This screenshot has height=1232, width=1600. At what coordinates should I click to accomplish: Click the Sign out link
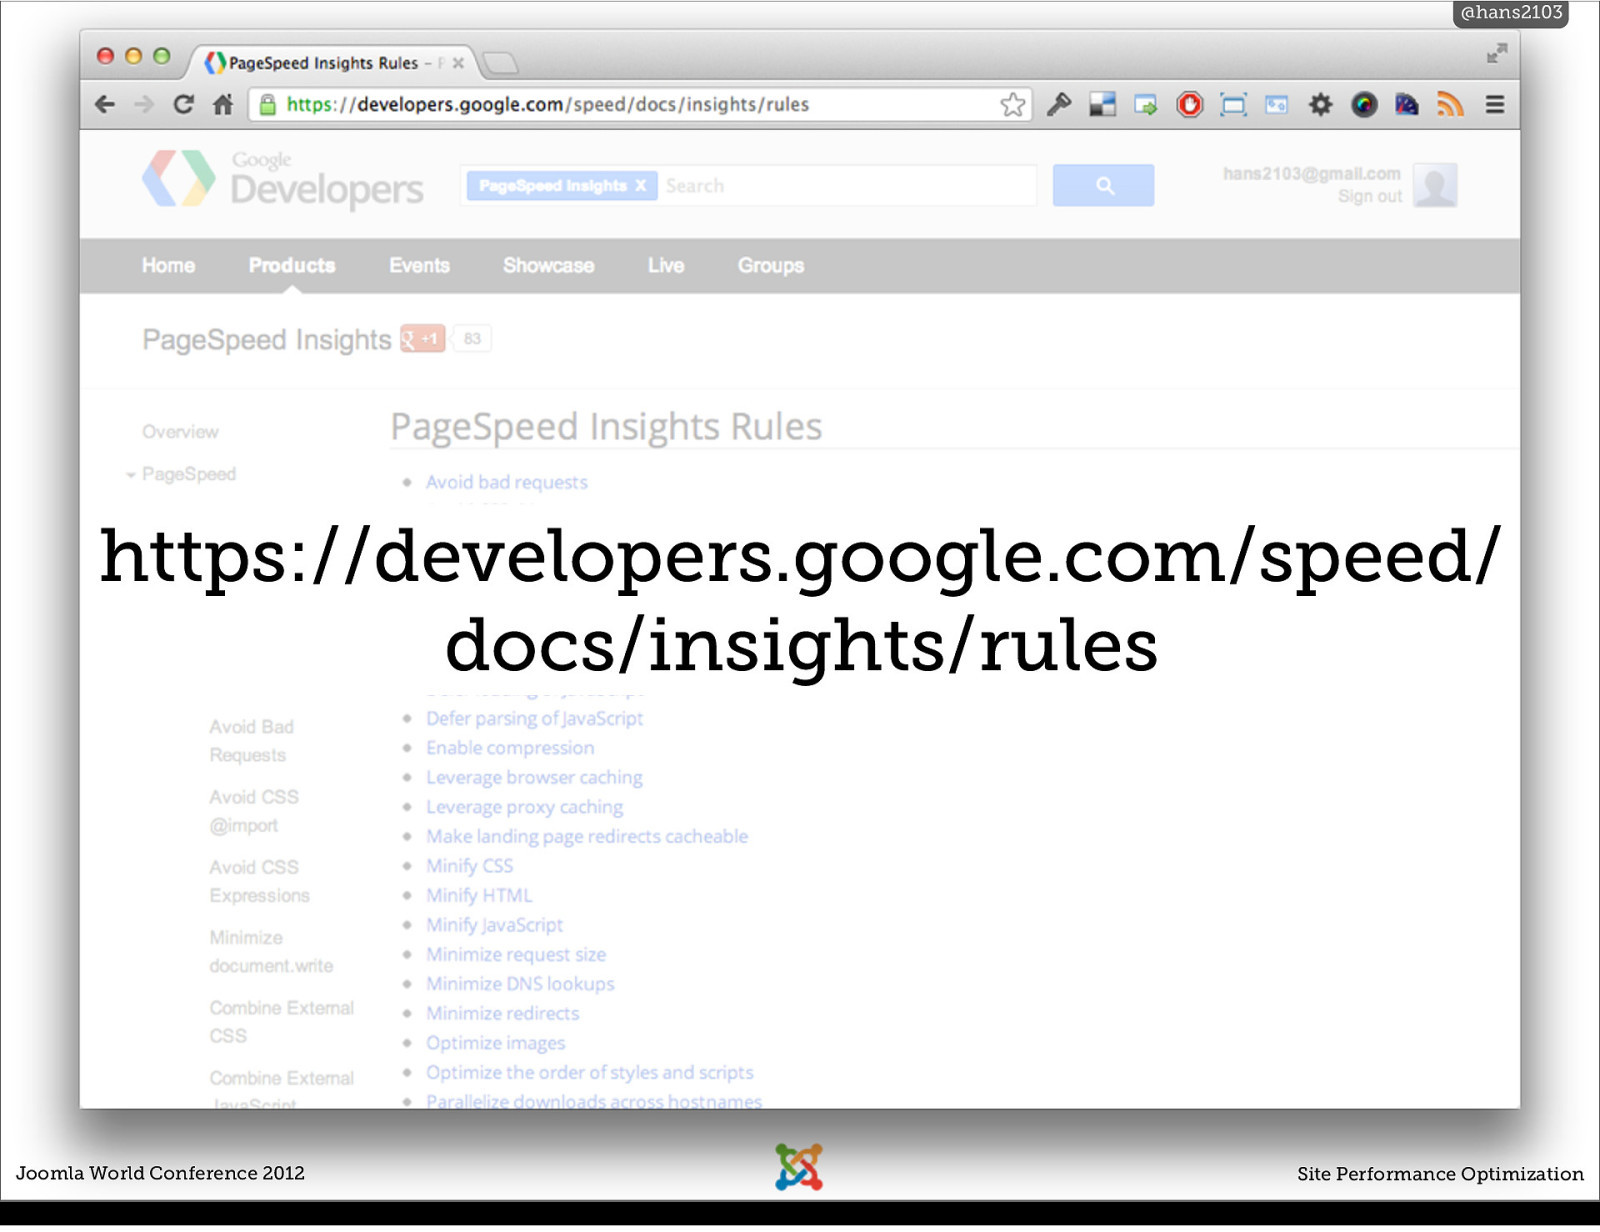(1370, 196)
